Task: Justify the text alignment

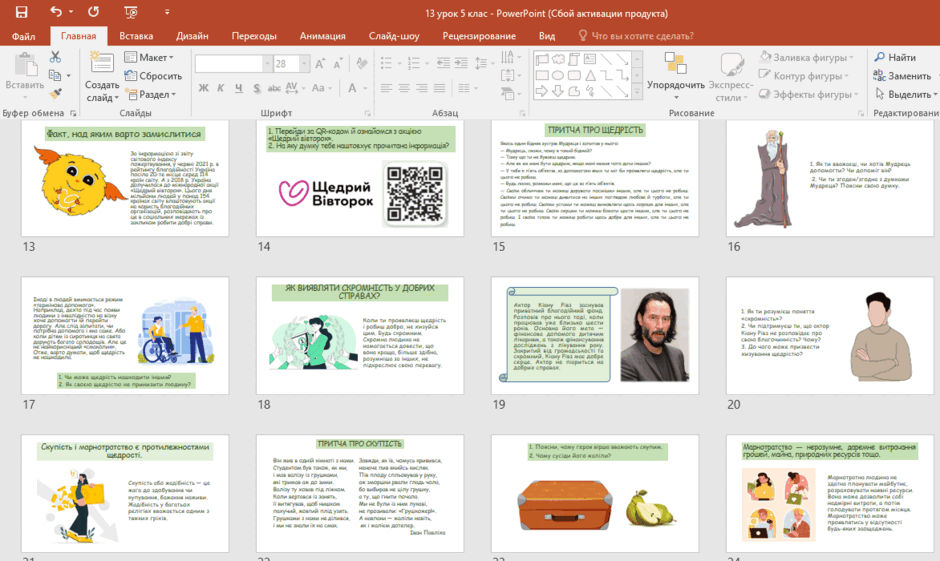Action: [x=439, y=88]
